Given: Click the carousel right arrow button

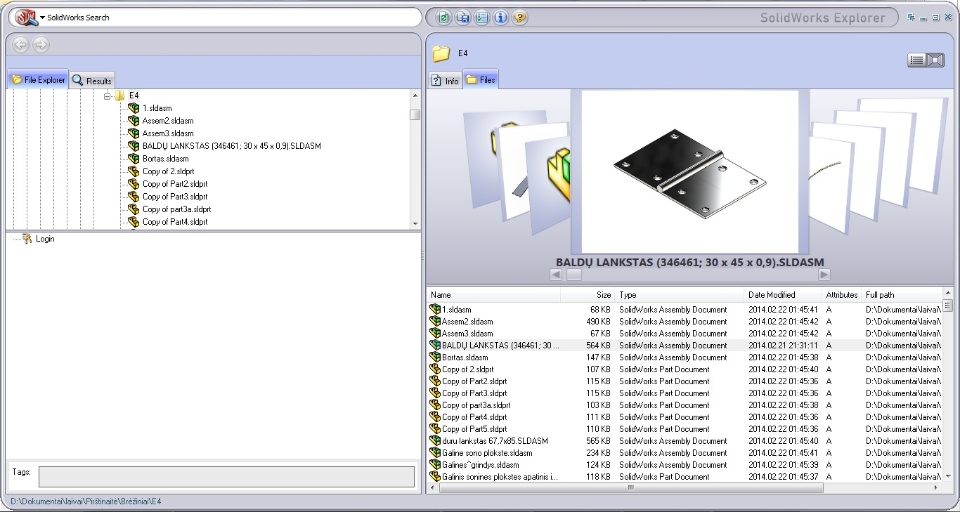Looking at the screenshot, I should 824,274.
